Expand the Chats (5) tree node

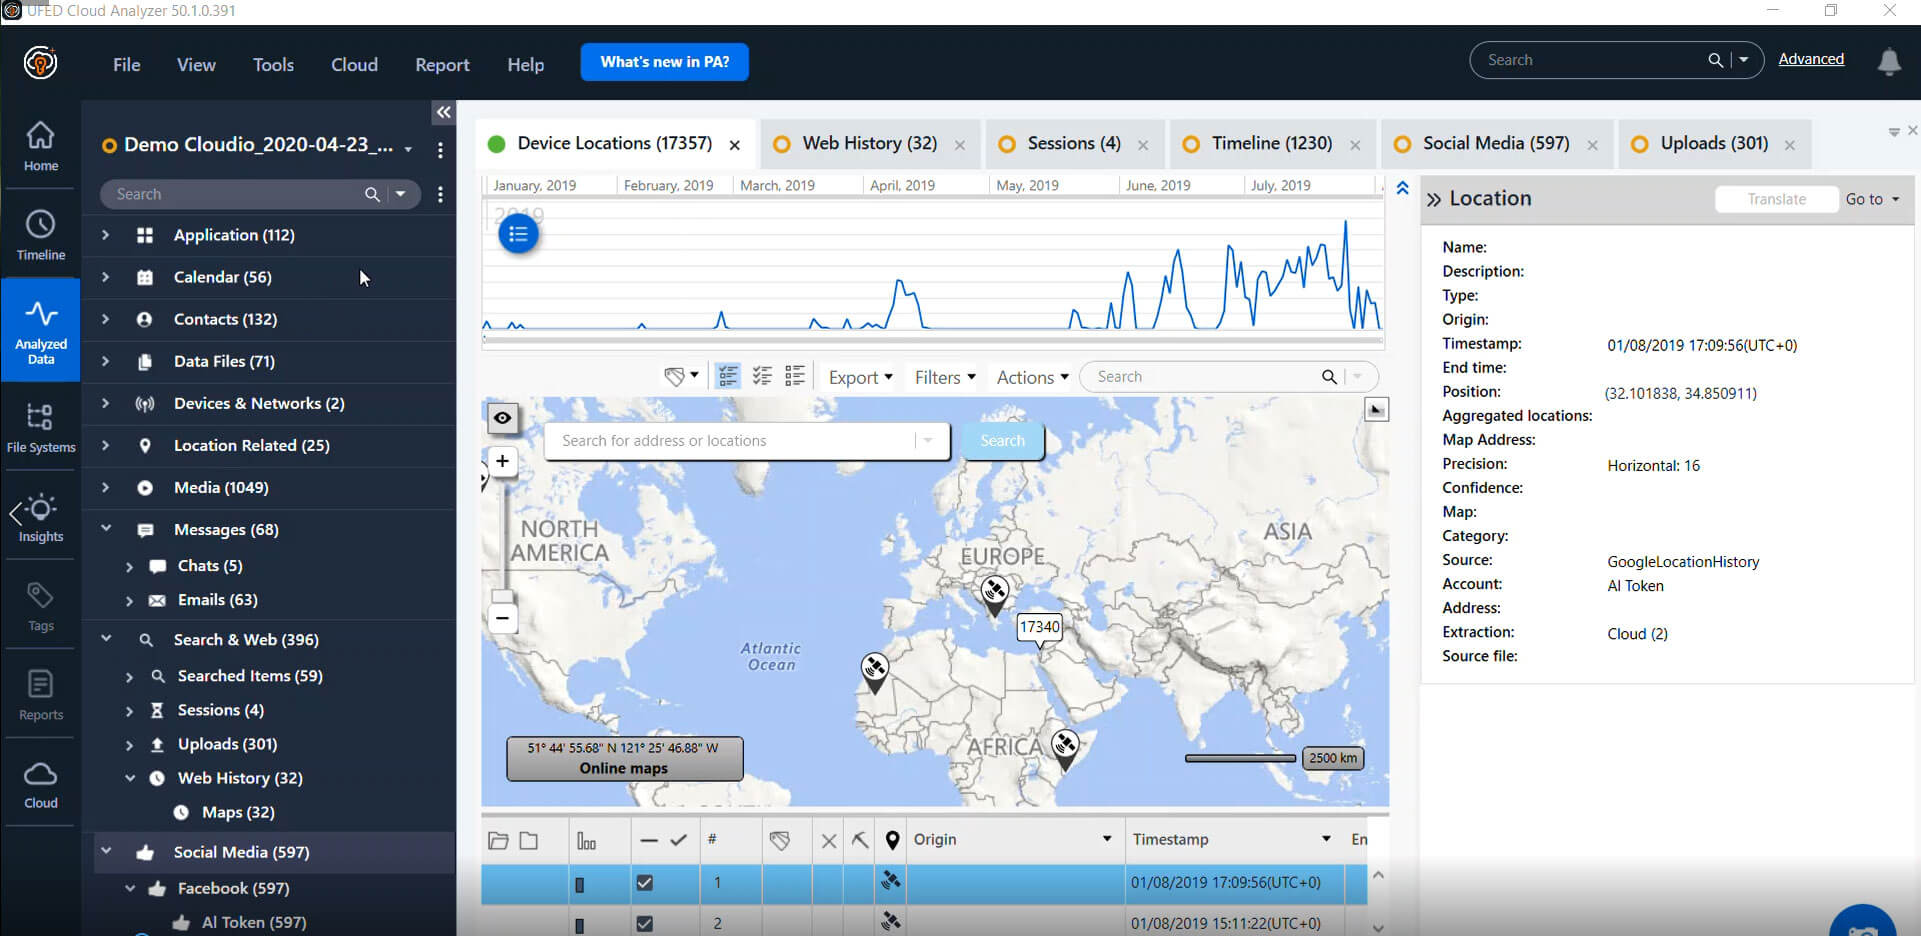[129, 566]
